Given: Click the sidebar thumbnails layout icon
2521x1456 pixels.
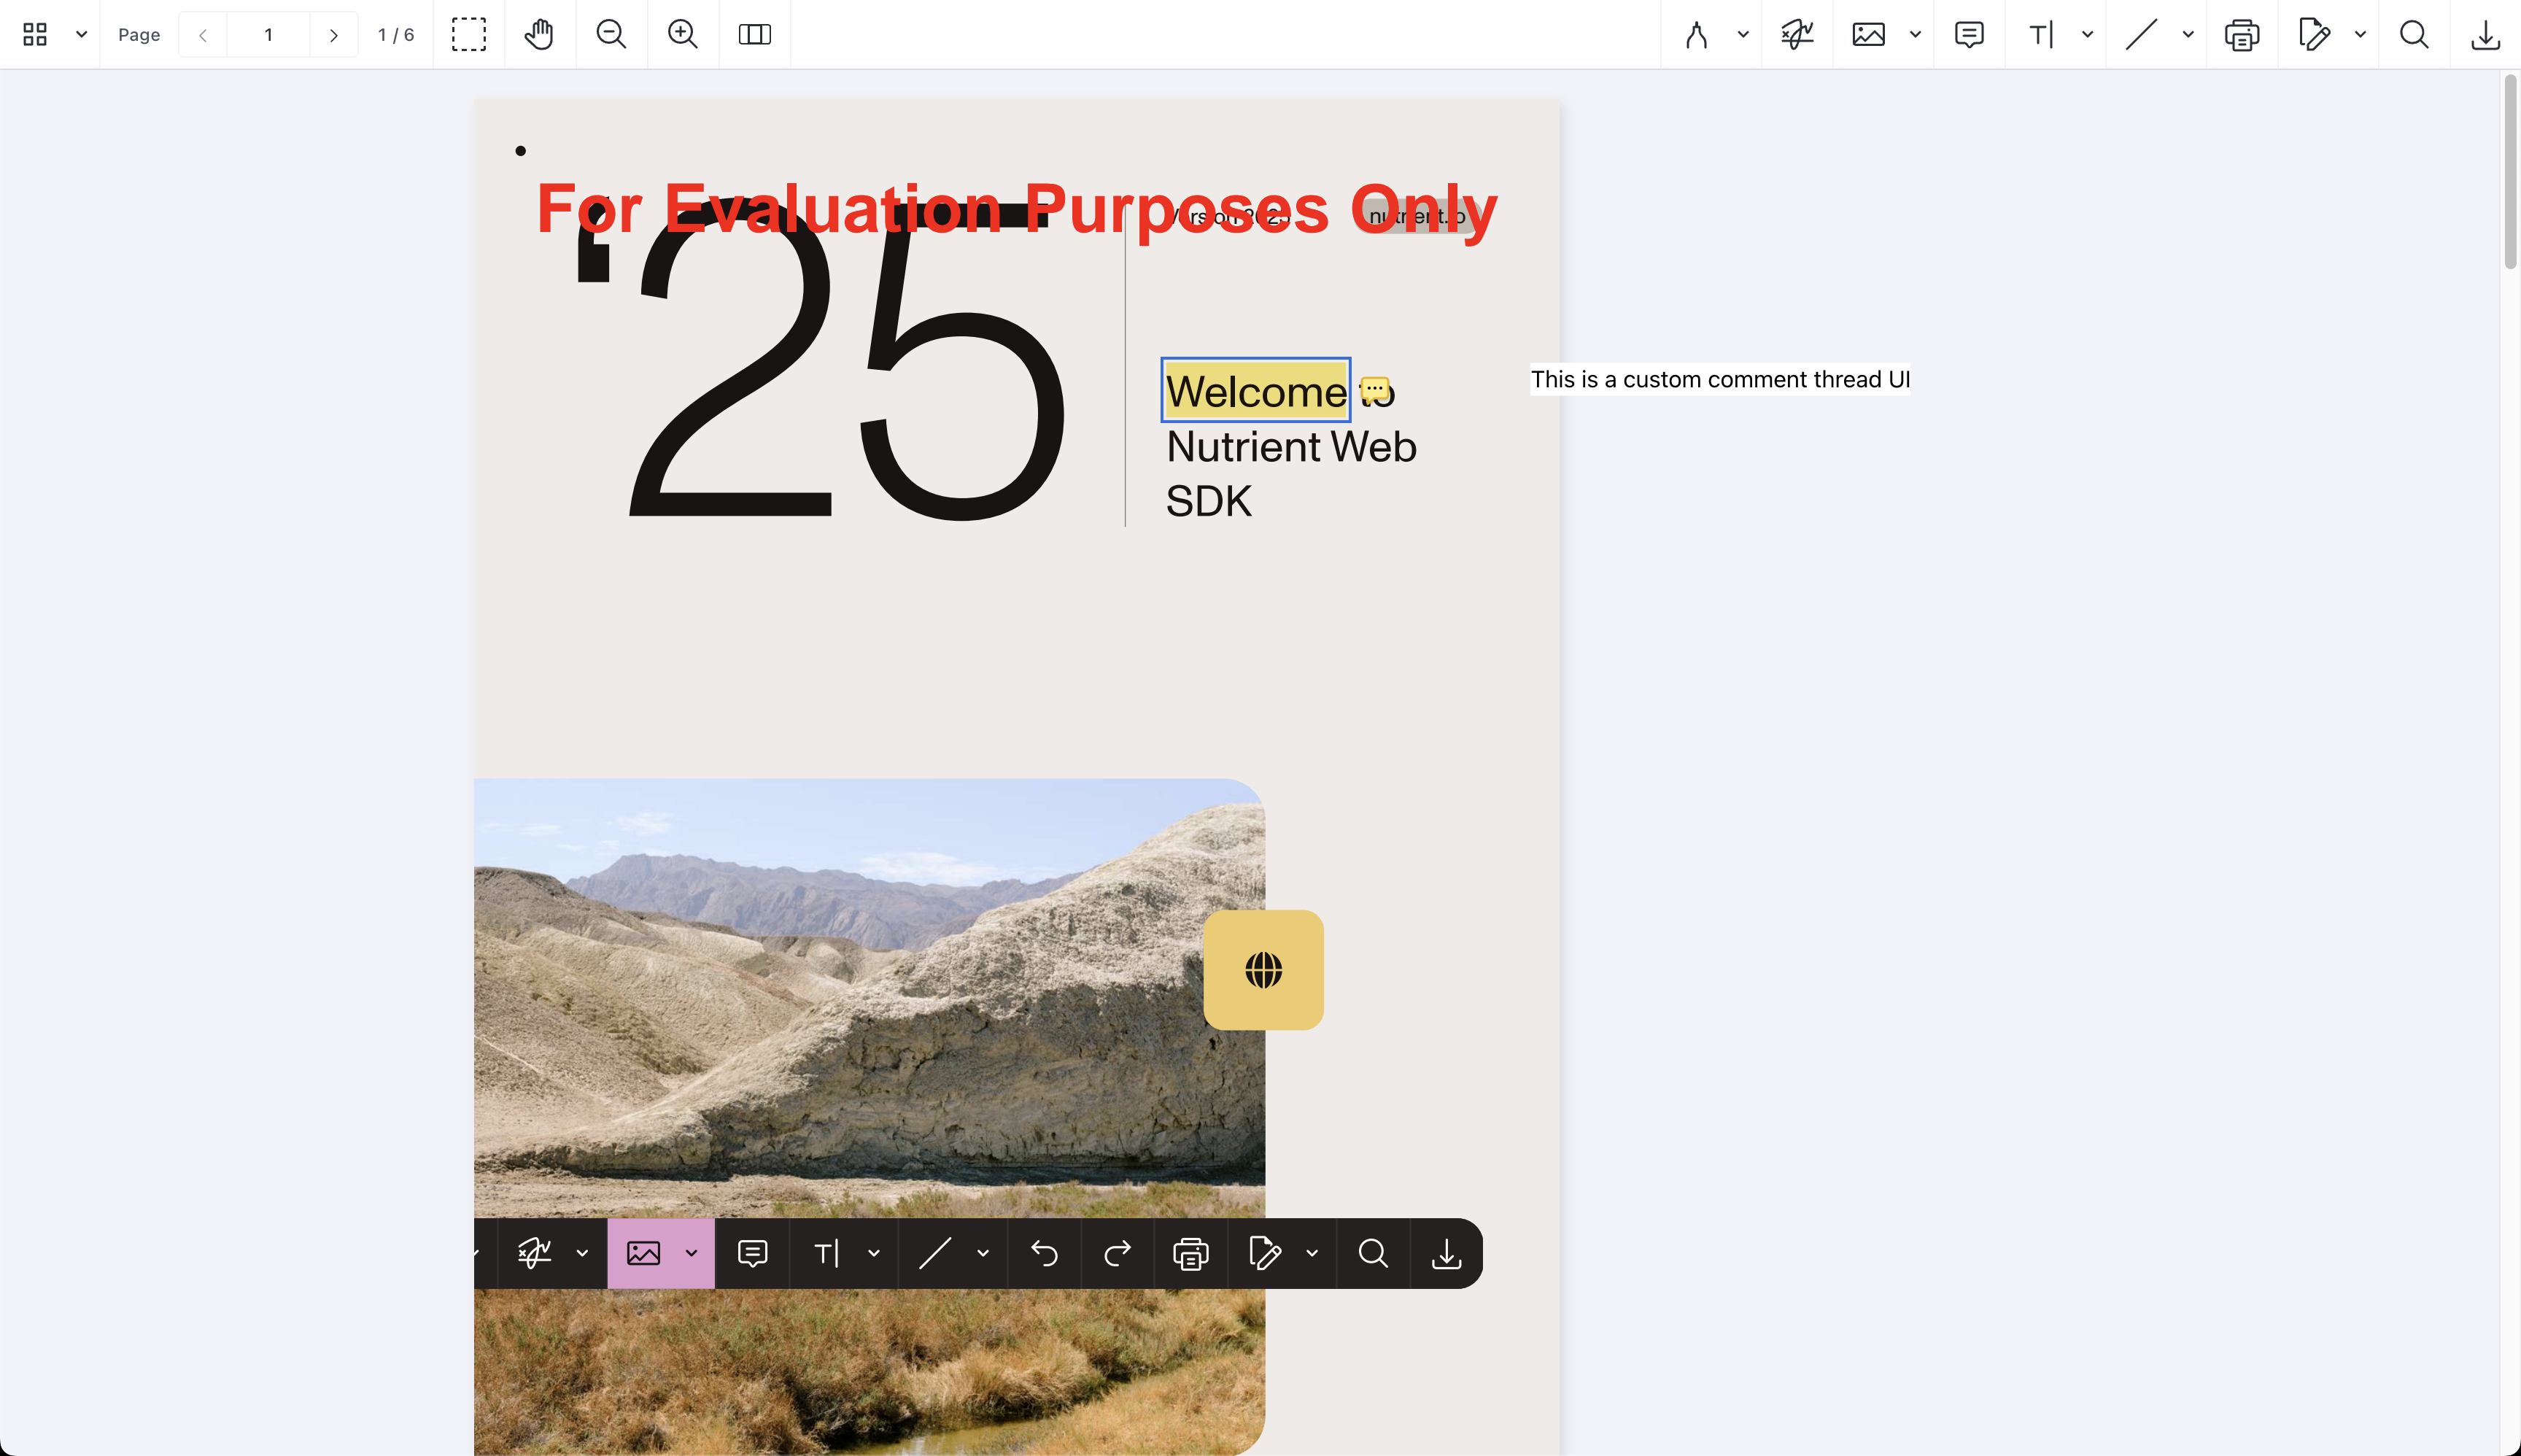Looking at the screenshot, I should coord(35,35).
